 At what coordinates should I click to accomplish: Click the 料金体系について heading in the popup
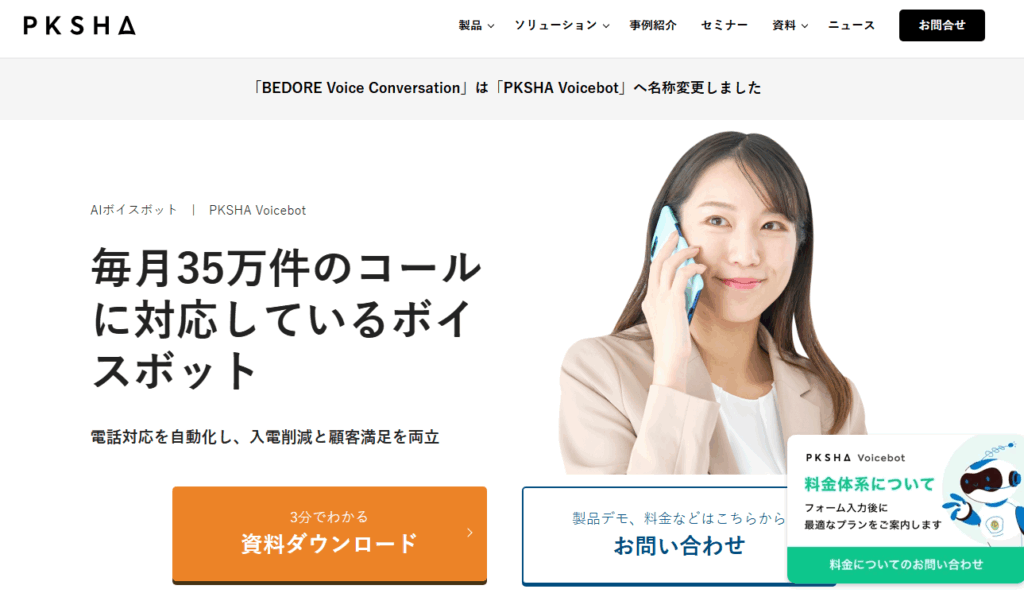pos(869,484)
